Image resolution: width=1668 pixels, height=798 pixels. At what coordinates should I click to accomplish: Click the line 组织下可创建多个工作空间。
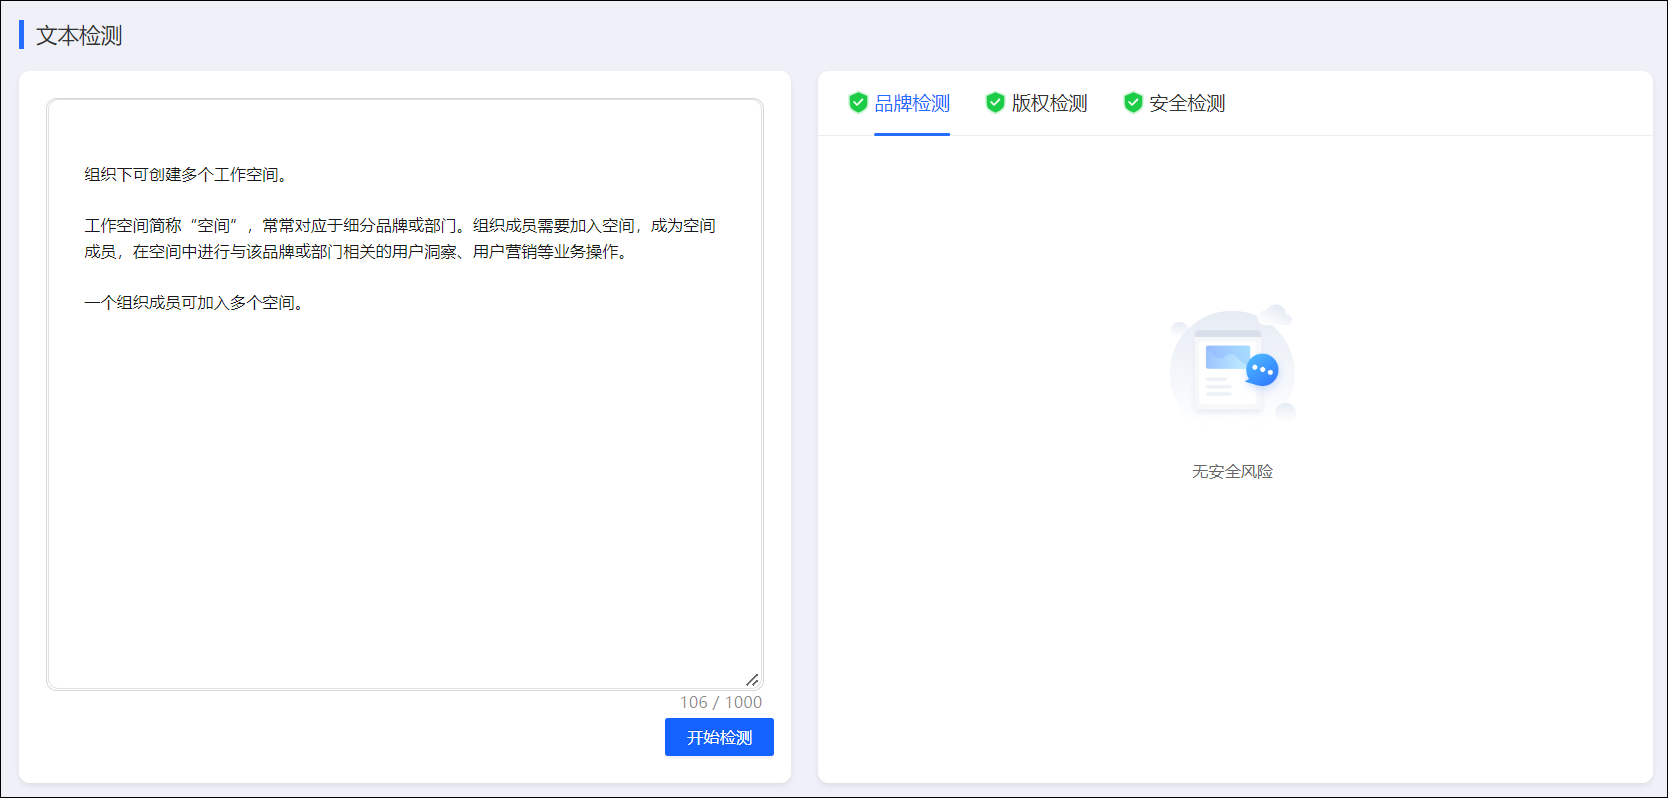pyautogui.click(x=189, y=174)
